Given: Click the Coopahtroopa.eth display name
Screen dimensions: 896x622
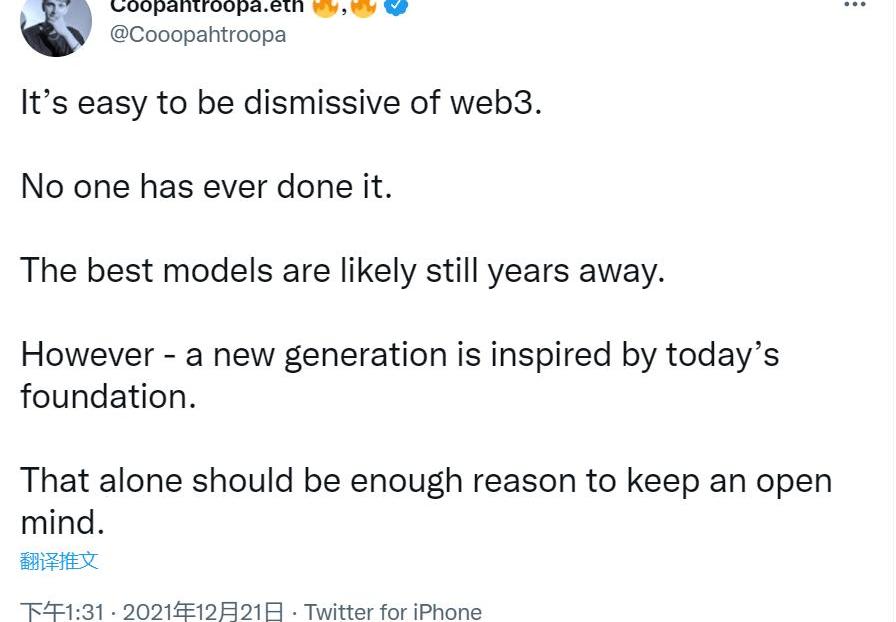Looking at the screenshot, I should (x=206, y=6).
